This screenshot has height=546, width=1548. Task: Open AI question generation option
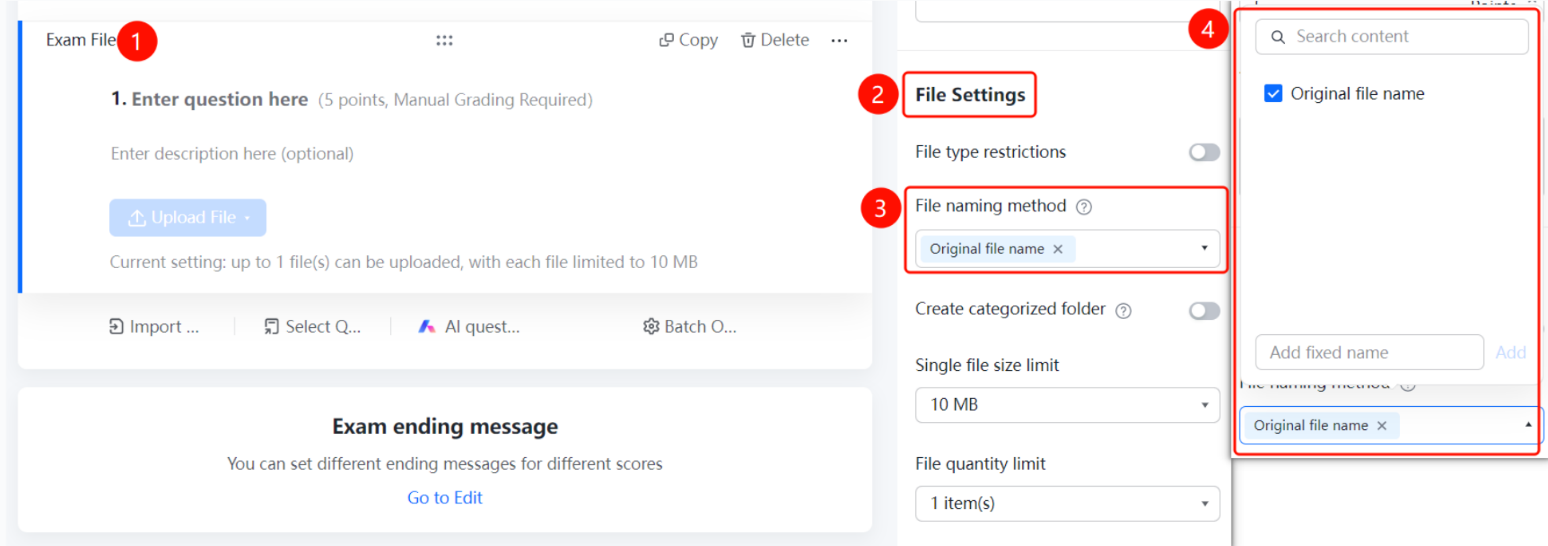[x=469, y=326]
